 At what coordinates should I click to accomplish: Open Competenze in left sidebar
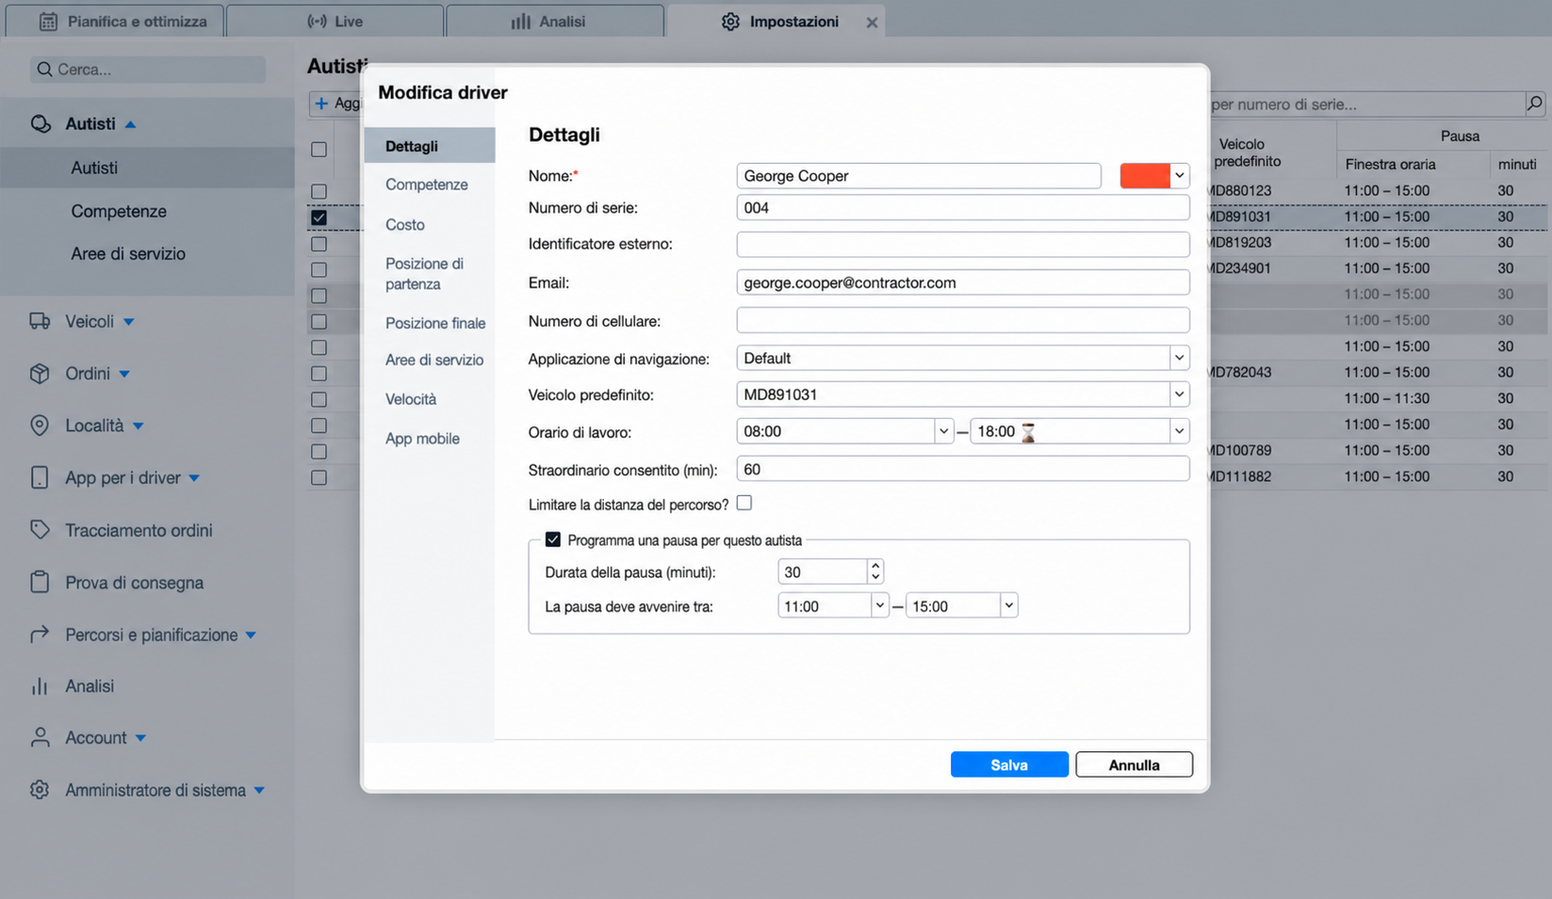[x=119, y=211]
